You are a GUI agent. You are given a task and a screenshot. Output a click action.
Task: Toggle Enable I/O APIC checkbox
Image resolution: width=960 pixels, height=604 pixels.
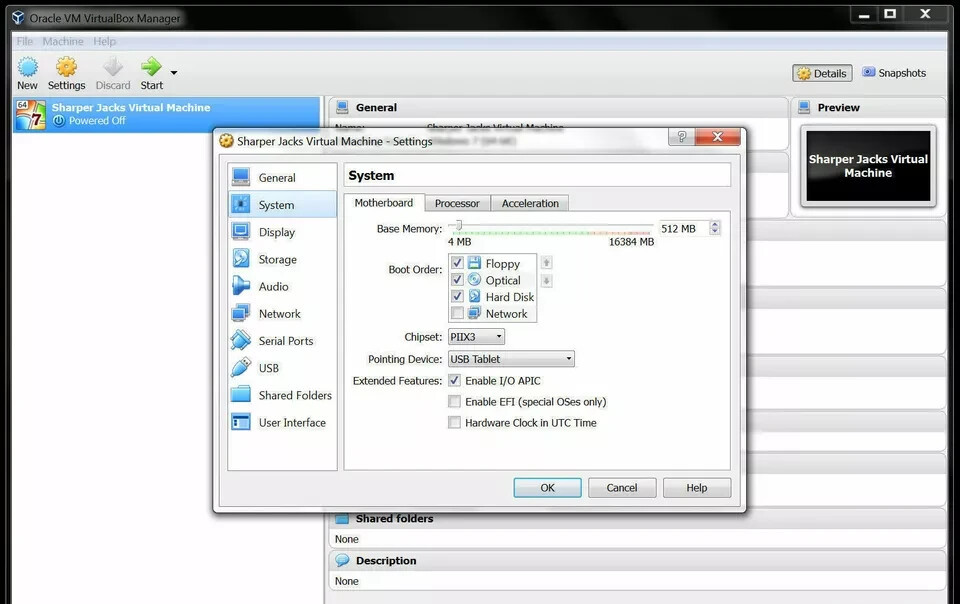(x=454, y=381)
